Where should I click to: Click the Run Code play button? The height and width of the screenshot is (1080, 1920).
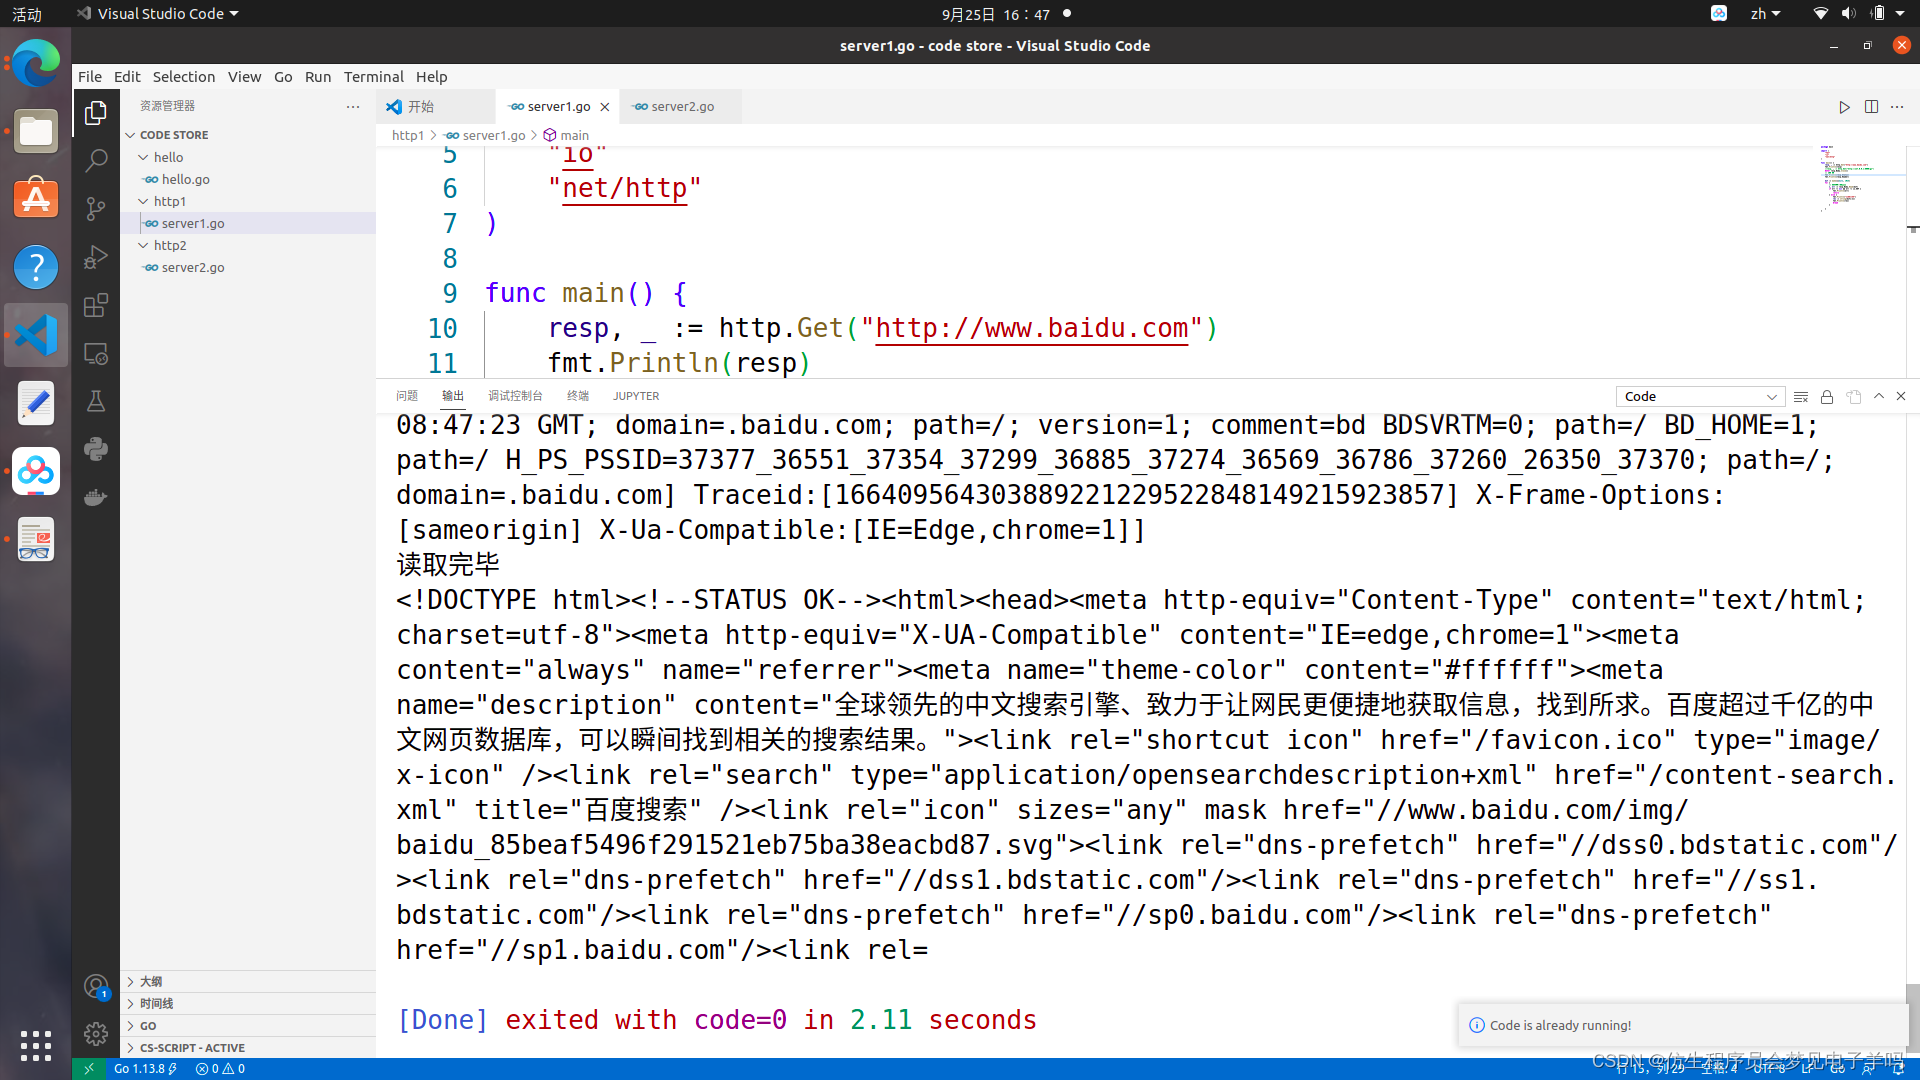pyautogui.click(x=1844, y=107)
